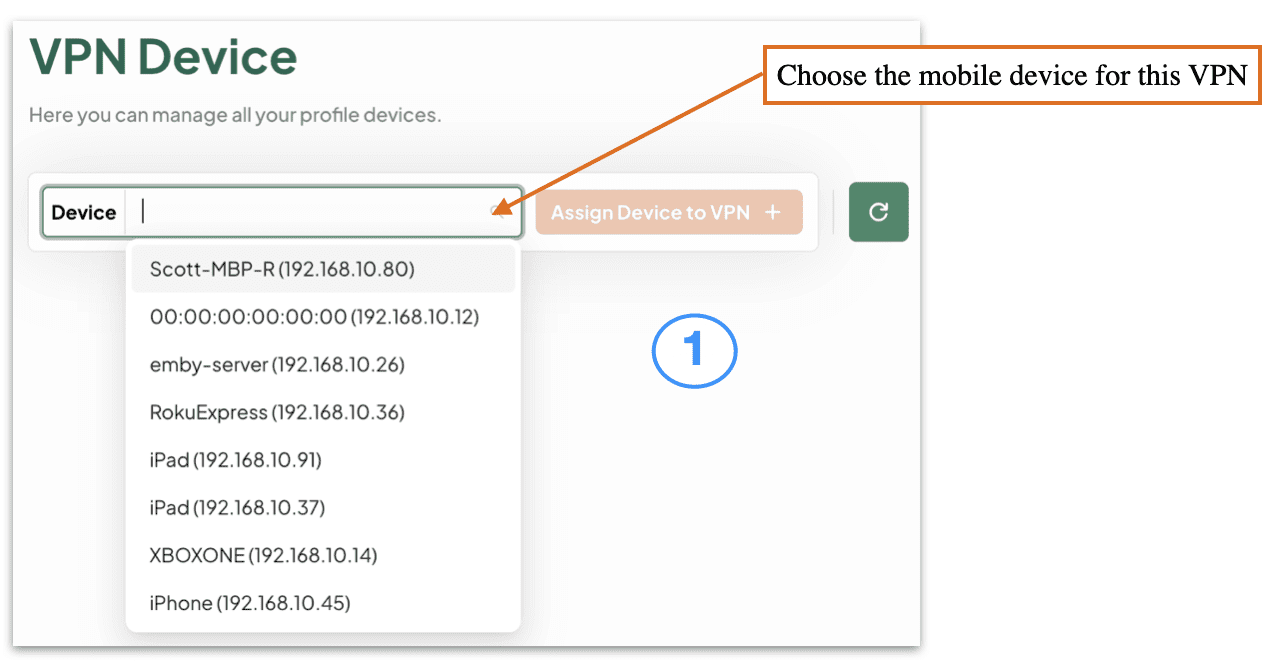This screenshot has height=666, width=1278.
Task: Click the divider beside the refresh button
Action: tap(833, 212)
